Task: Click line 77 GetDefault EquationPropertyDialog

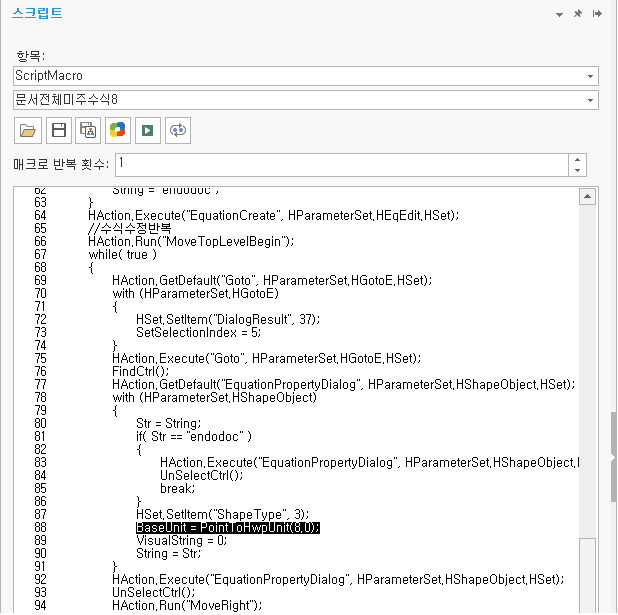Action: (344, 384)
